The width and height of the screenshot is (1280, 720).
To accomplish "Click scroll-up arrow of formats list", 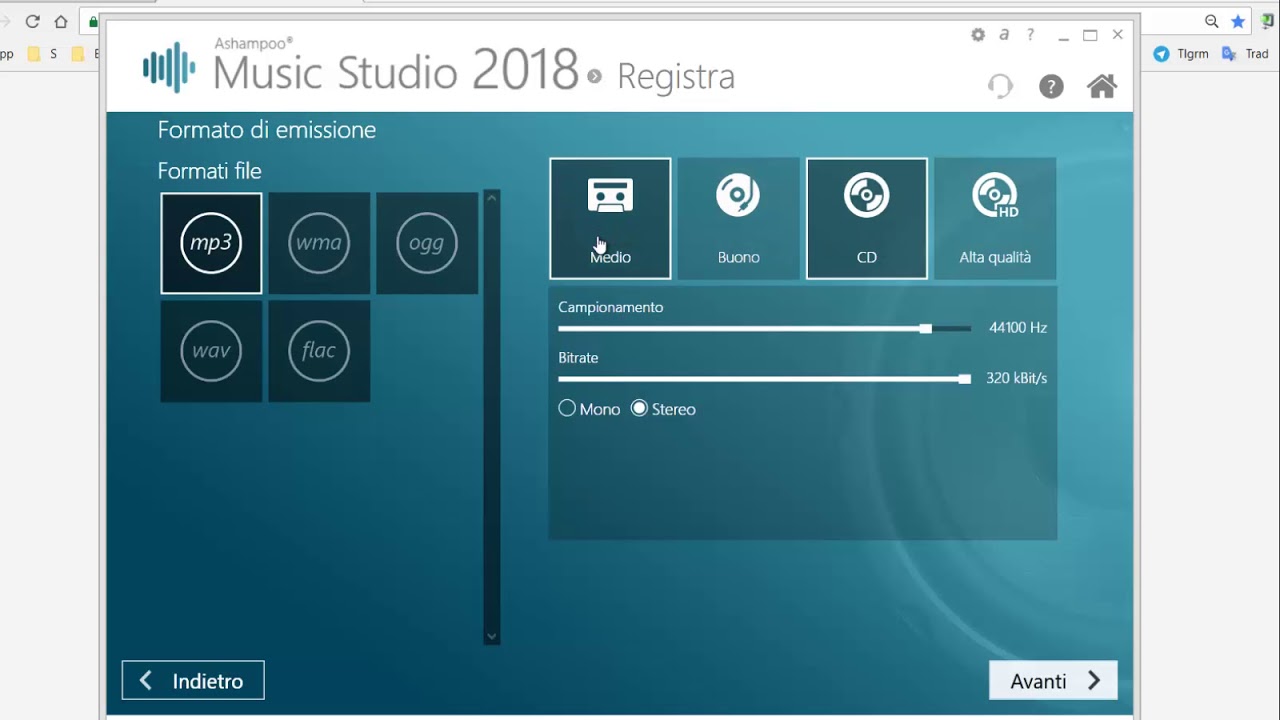I will coord(491,198).
